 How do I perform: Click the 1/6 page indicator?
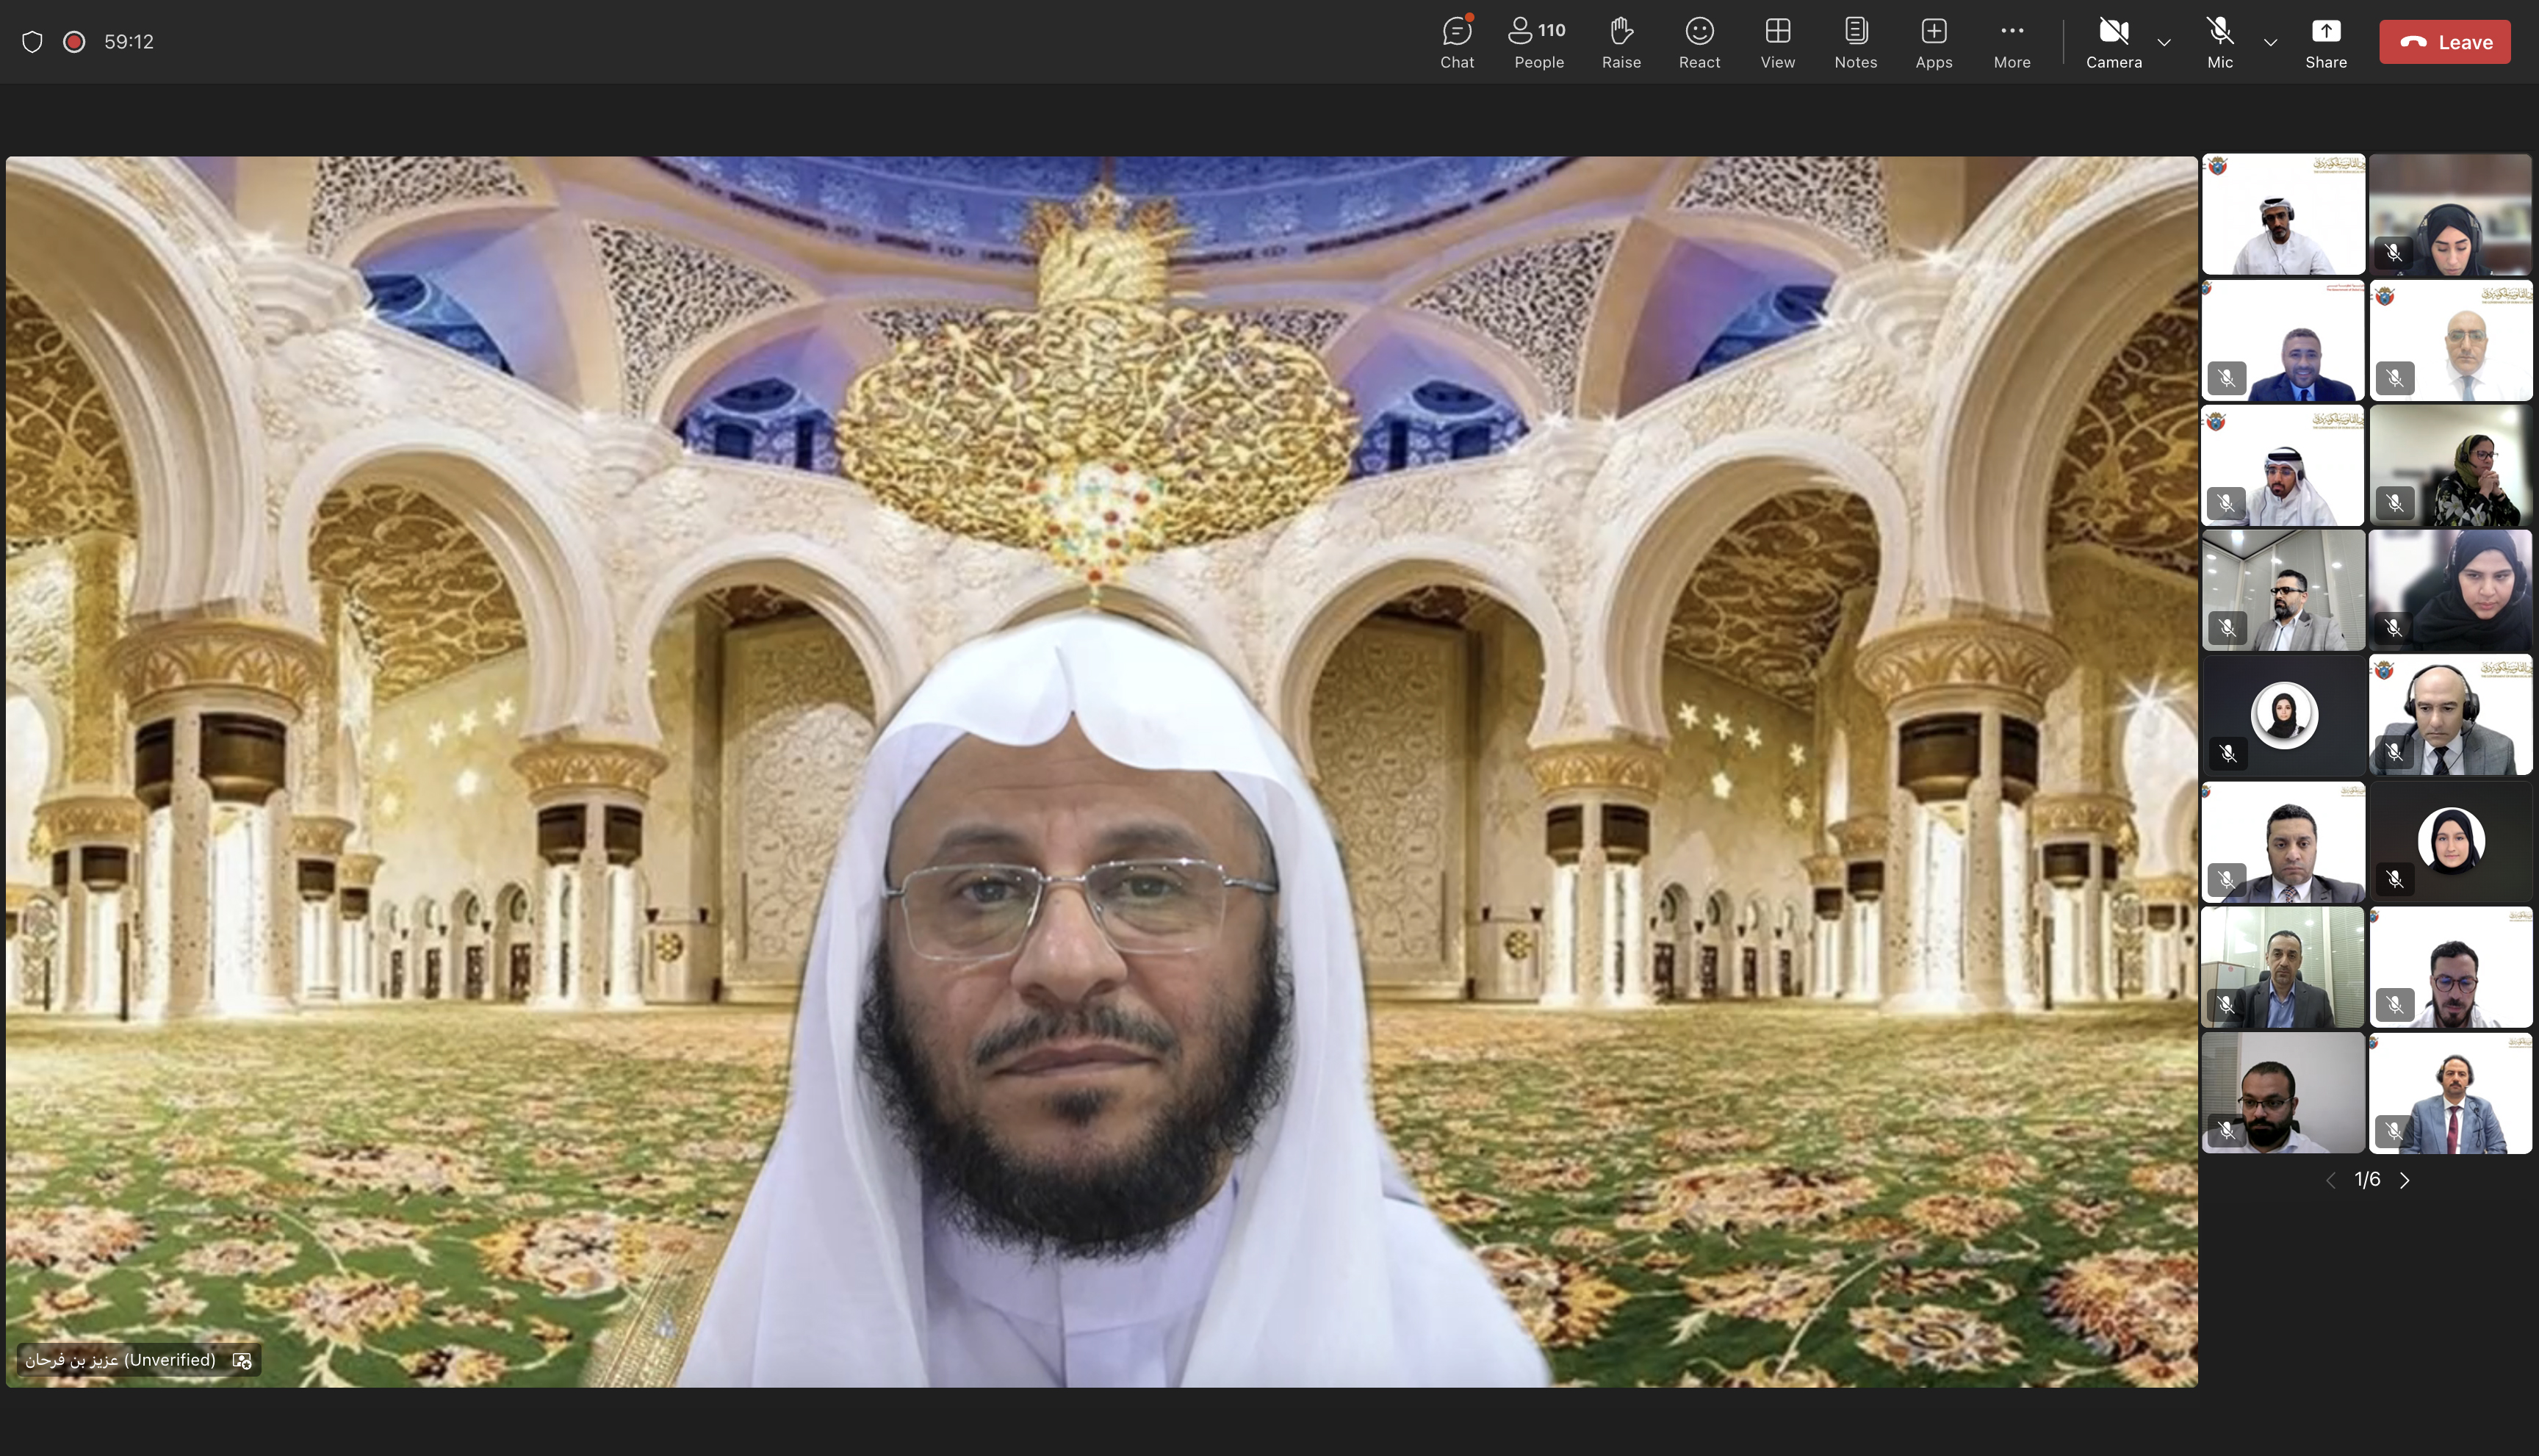(x=2367, y=1180)
